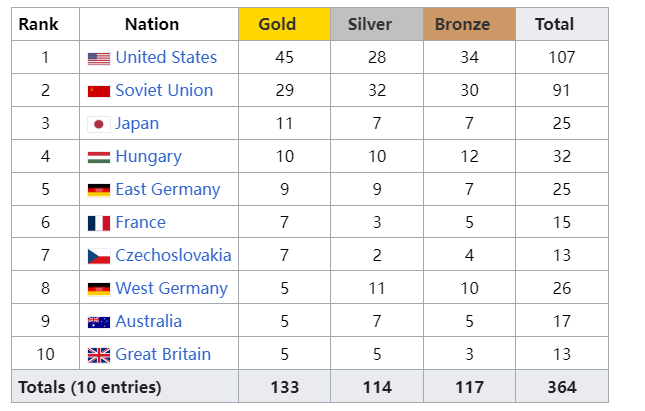645x411 pixels.
Task: Click the France flag icon
Action: (98, 223)
